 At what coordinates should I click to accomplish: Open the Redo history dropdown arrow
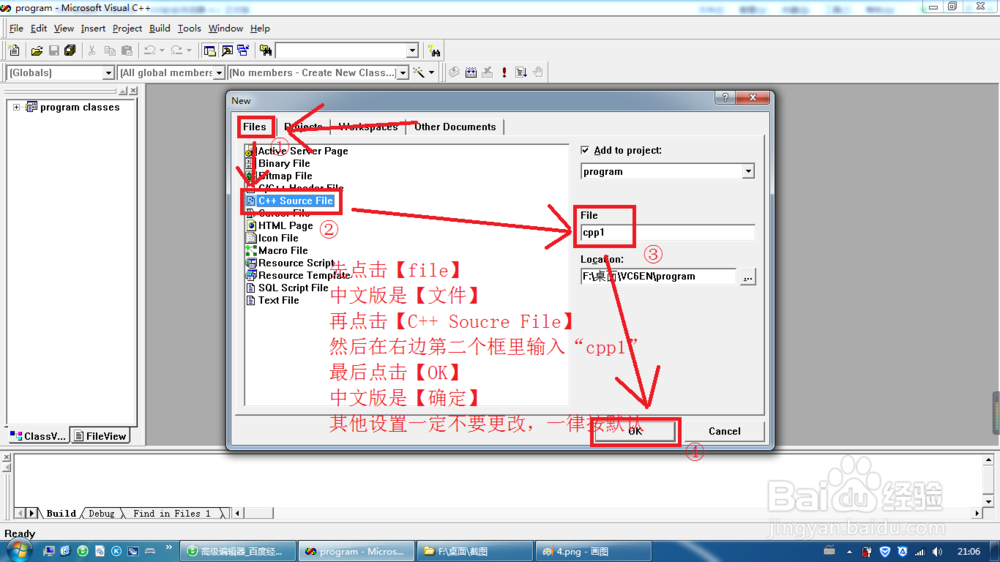tap(189, 50)
